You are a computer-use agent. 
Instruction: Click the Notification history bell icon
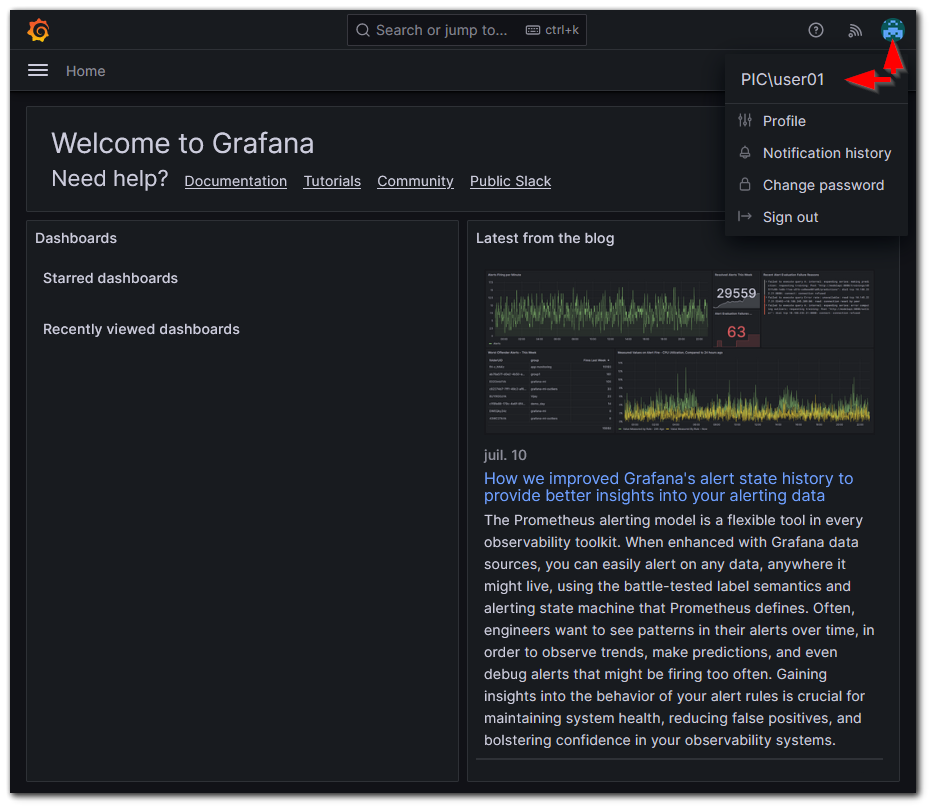745,152
